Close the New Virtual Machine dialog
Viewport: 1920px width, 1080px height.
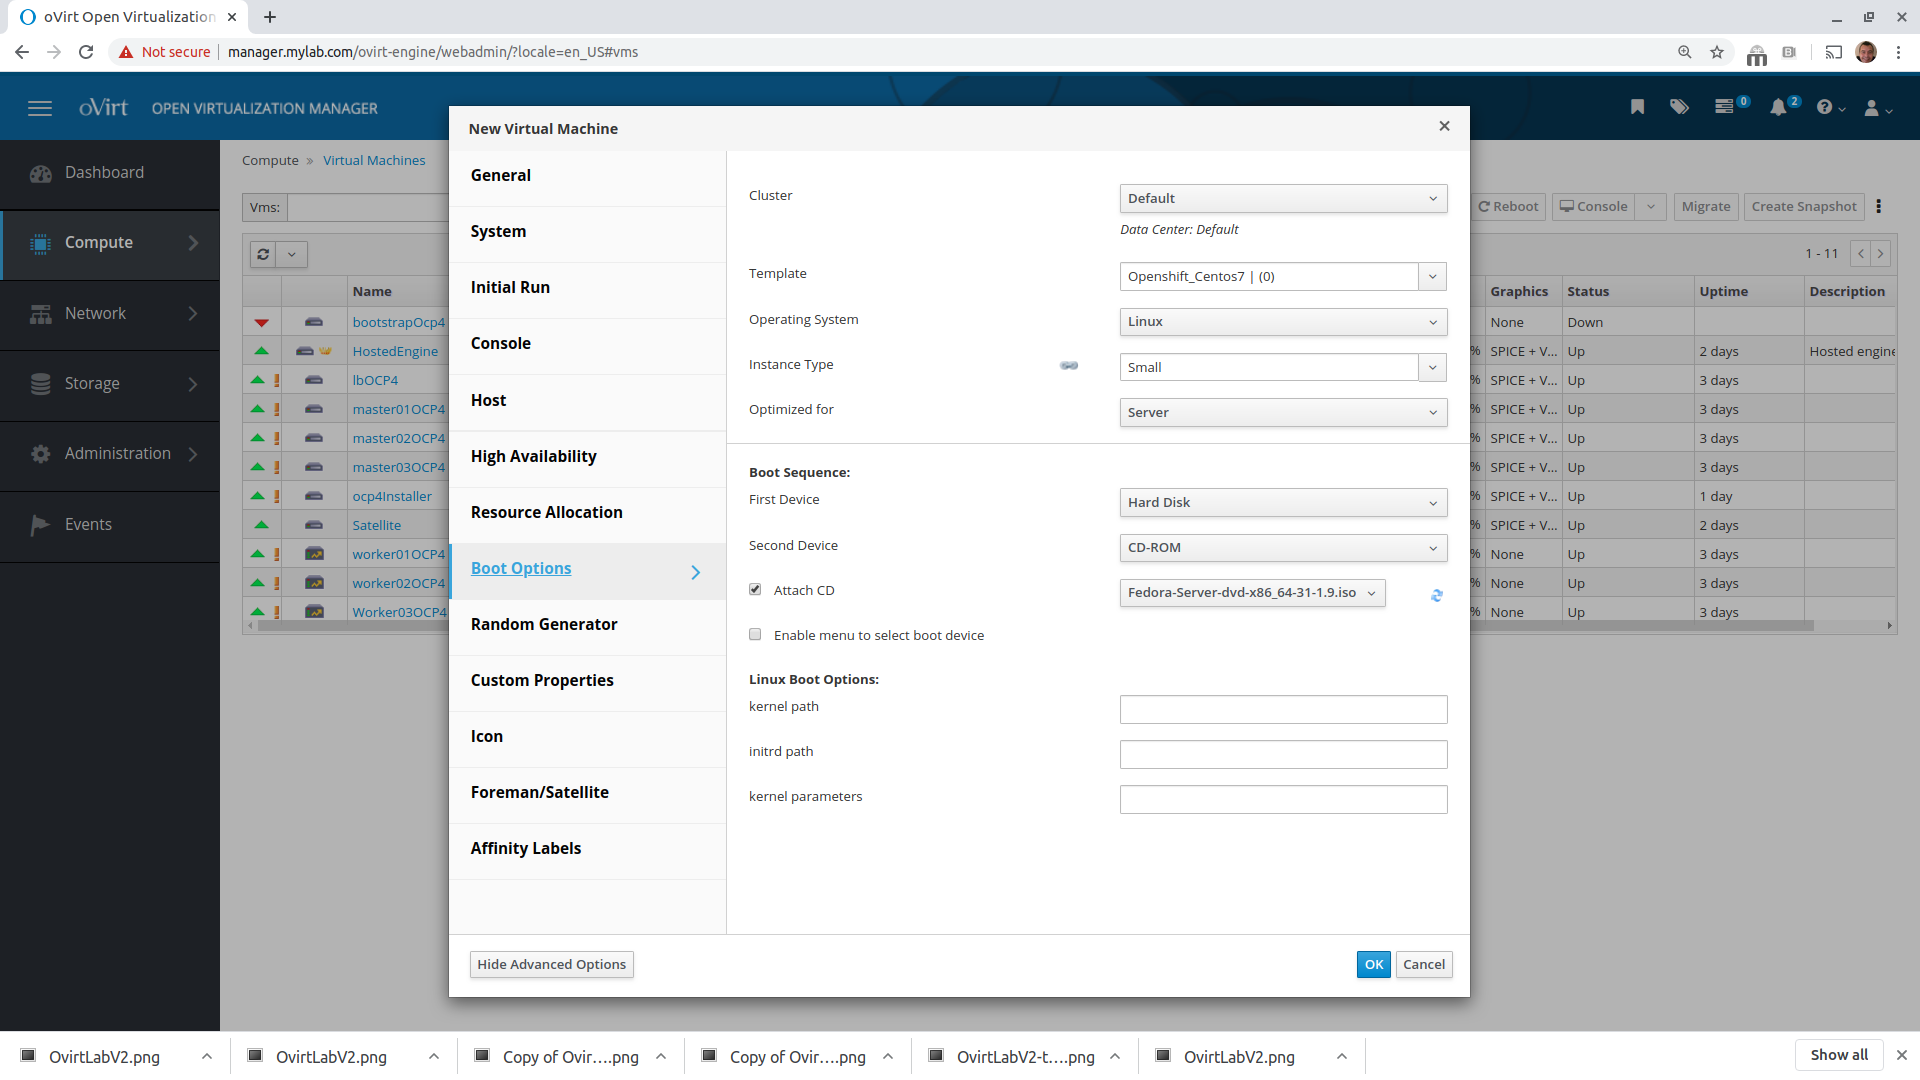(1444, 126)
